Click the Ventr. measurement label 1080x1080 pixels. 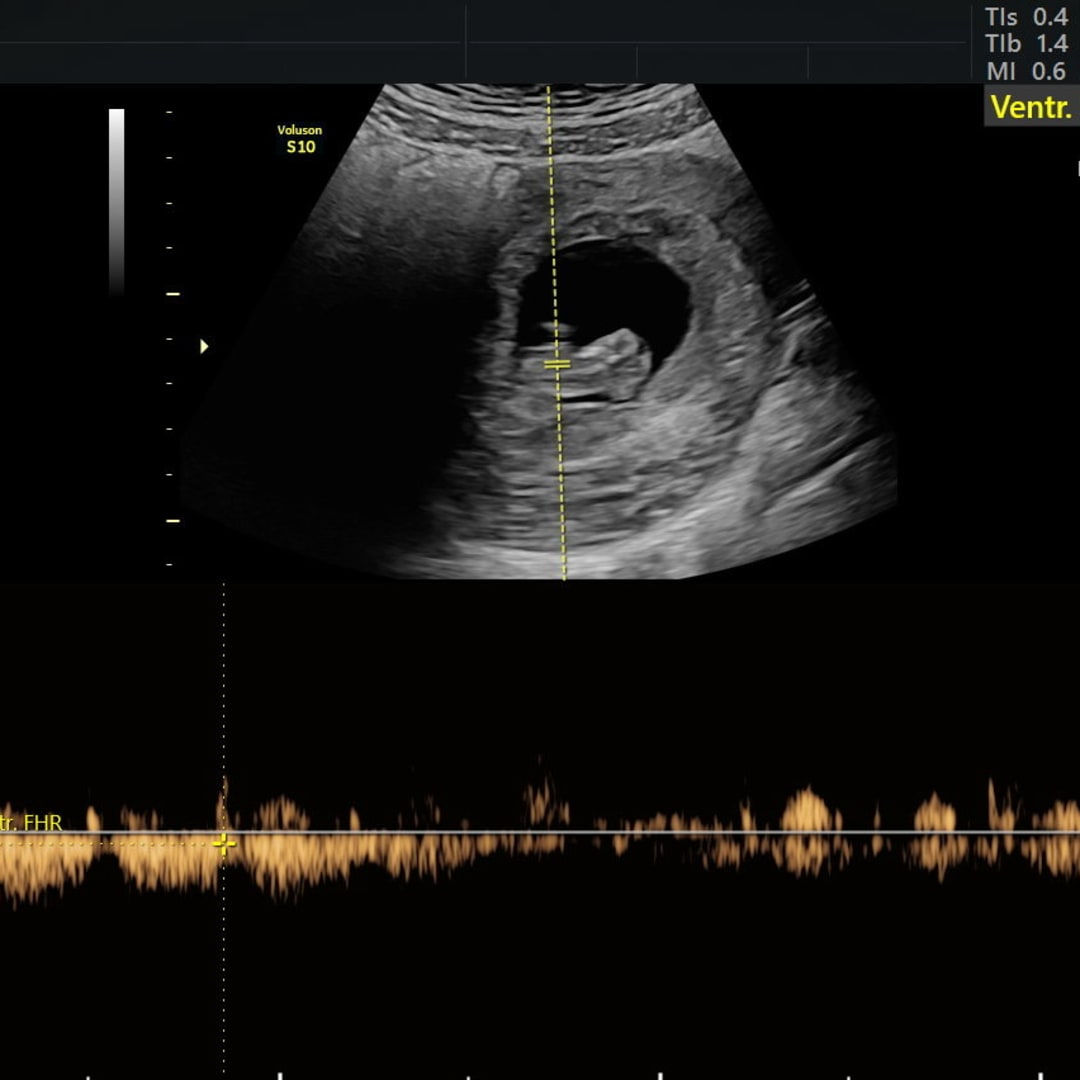[x=1030, y=107]
